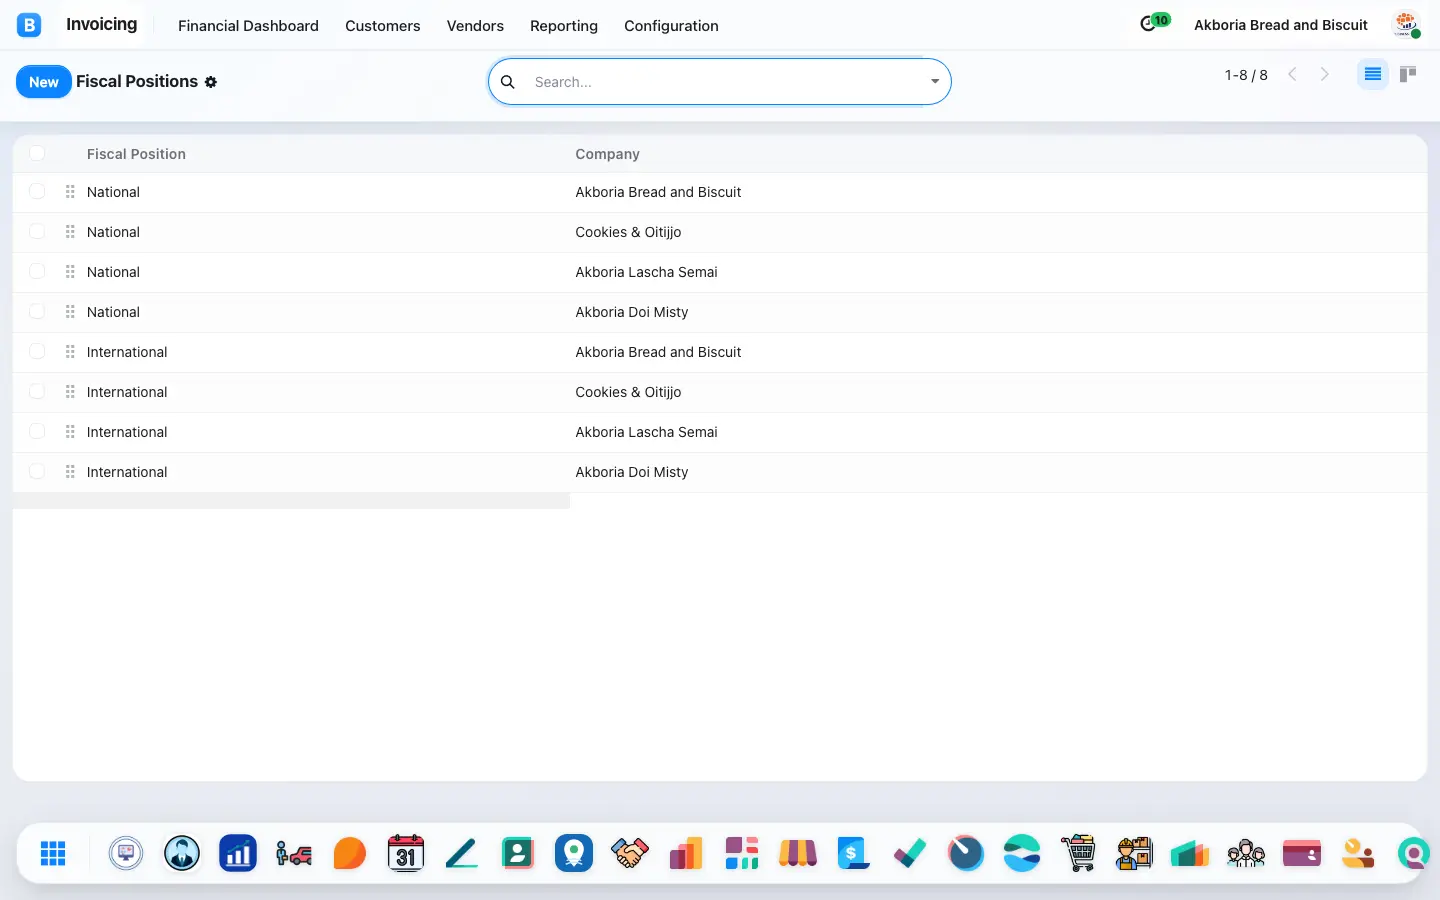This screenshot has width=1440, height=900.
Task: Open the blue bar chart app in the dock
Action: tap(238, 853)
